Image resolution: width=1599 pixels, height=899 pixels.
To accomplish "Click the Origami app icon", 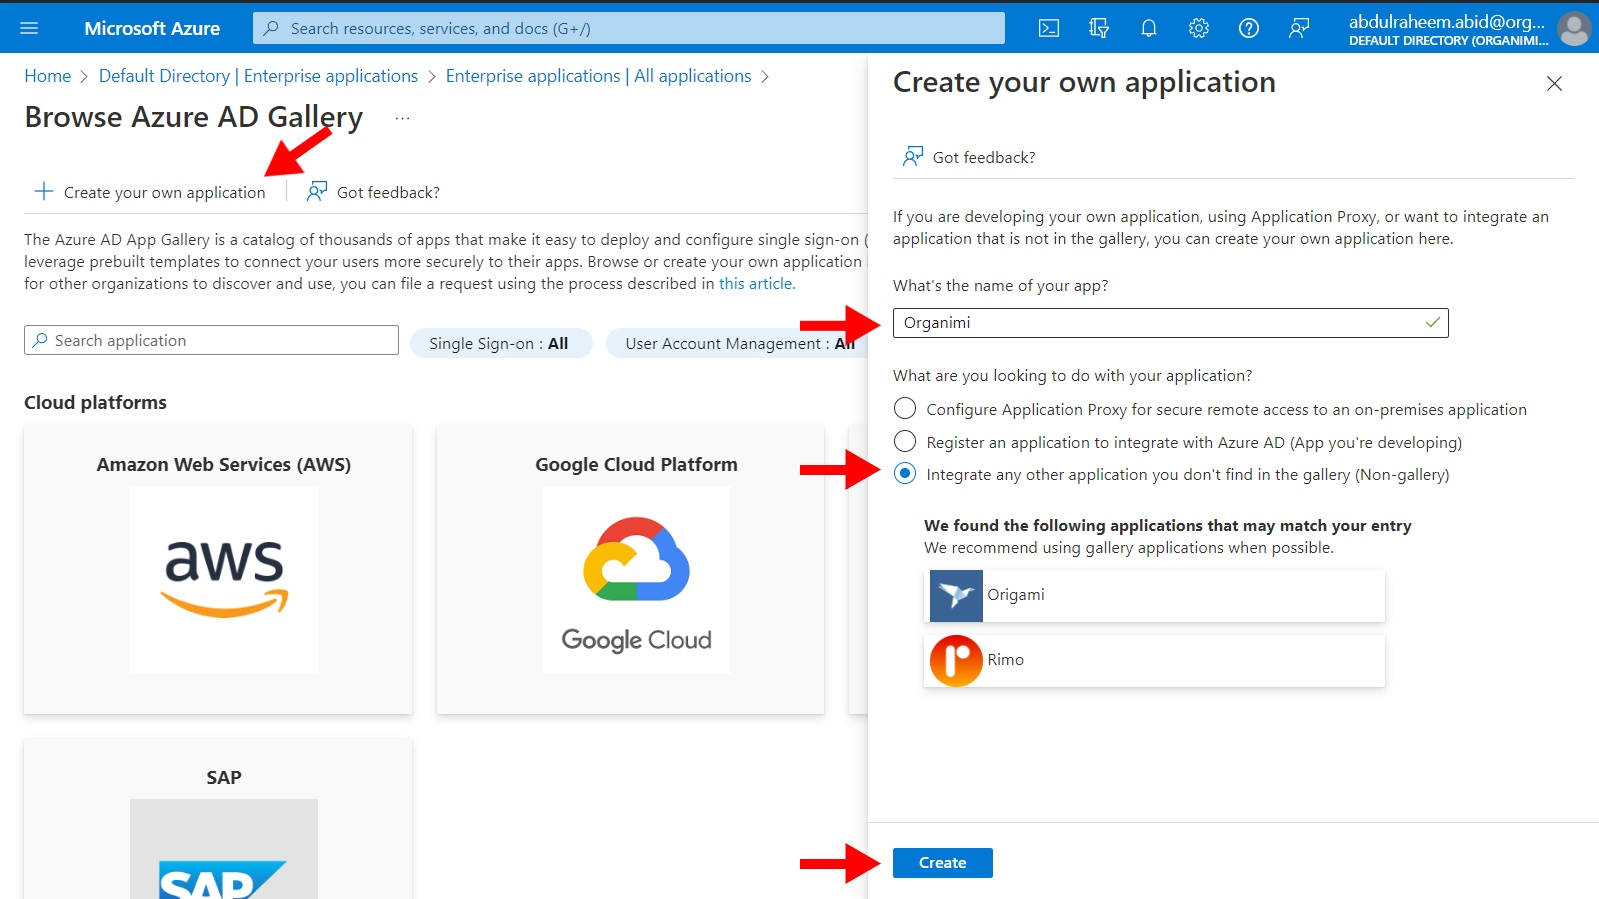I will point(956,596).
